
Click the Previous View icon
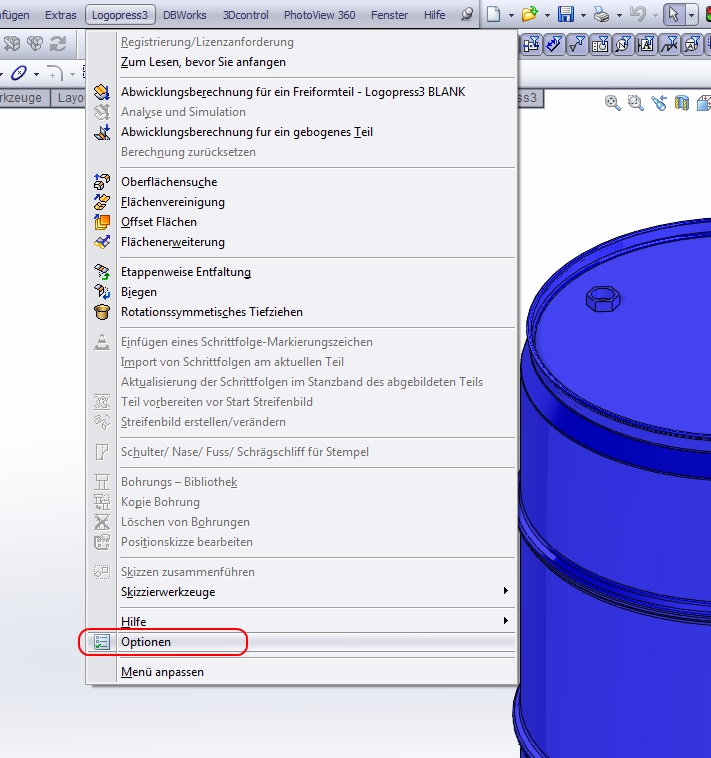point(658,103)
